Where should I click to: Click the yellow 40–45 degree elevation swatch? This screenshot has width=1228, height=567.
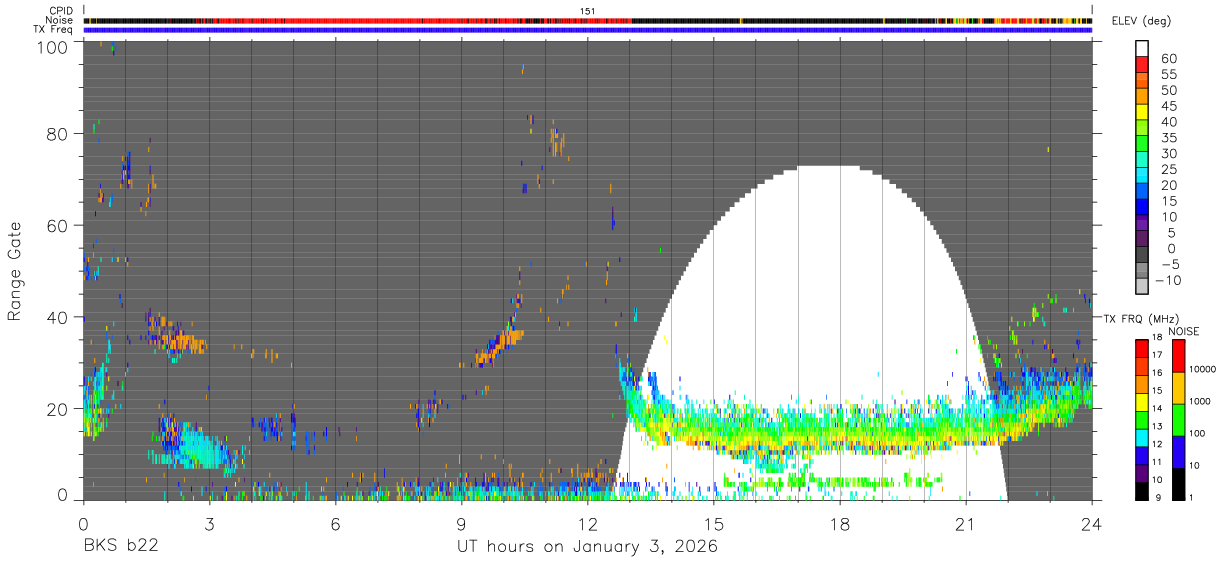click(1142, 113)
